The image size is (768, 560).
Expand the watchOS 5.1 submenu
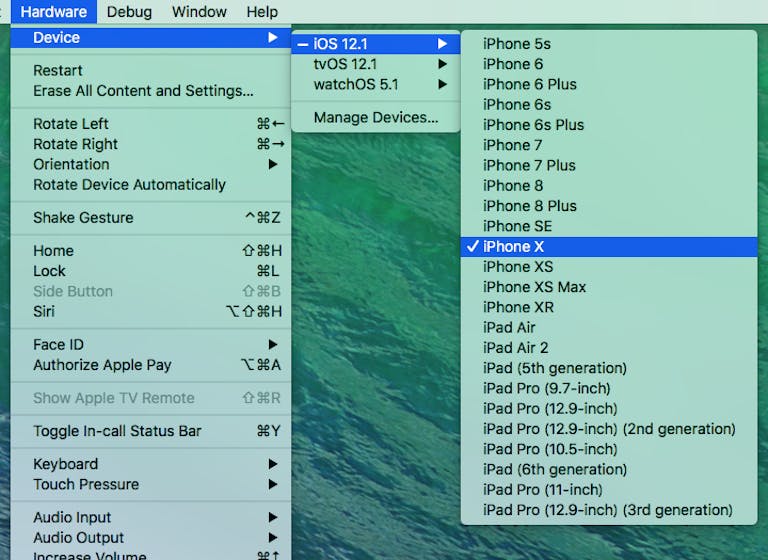[x=376, y=84]
